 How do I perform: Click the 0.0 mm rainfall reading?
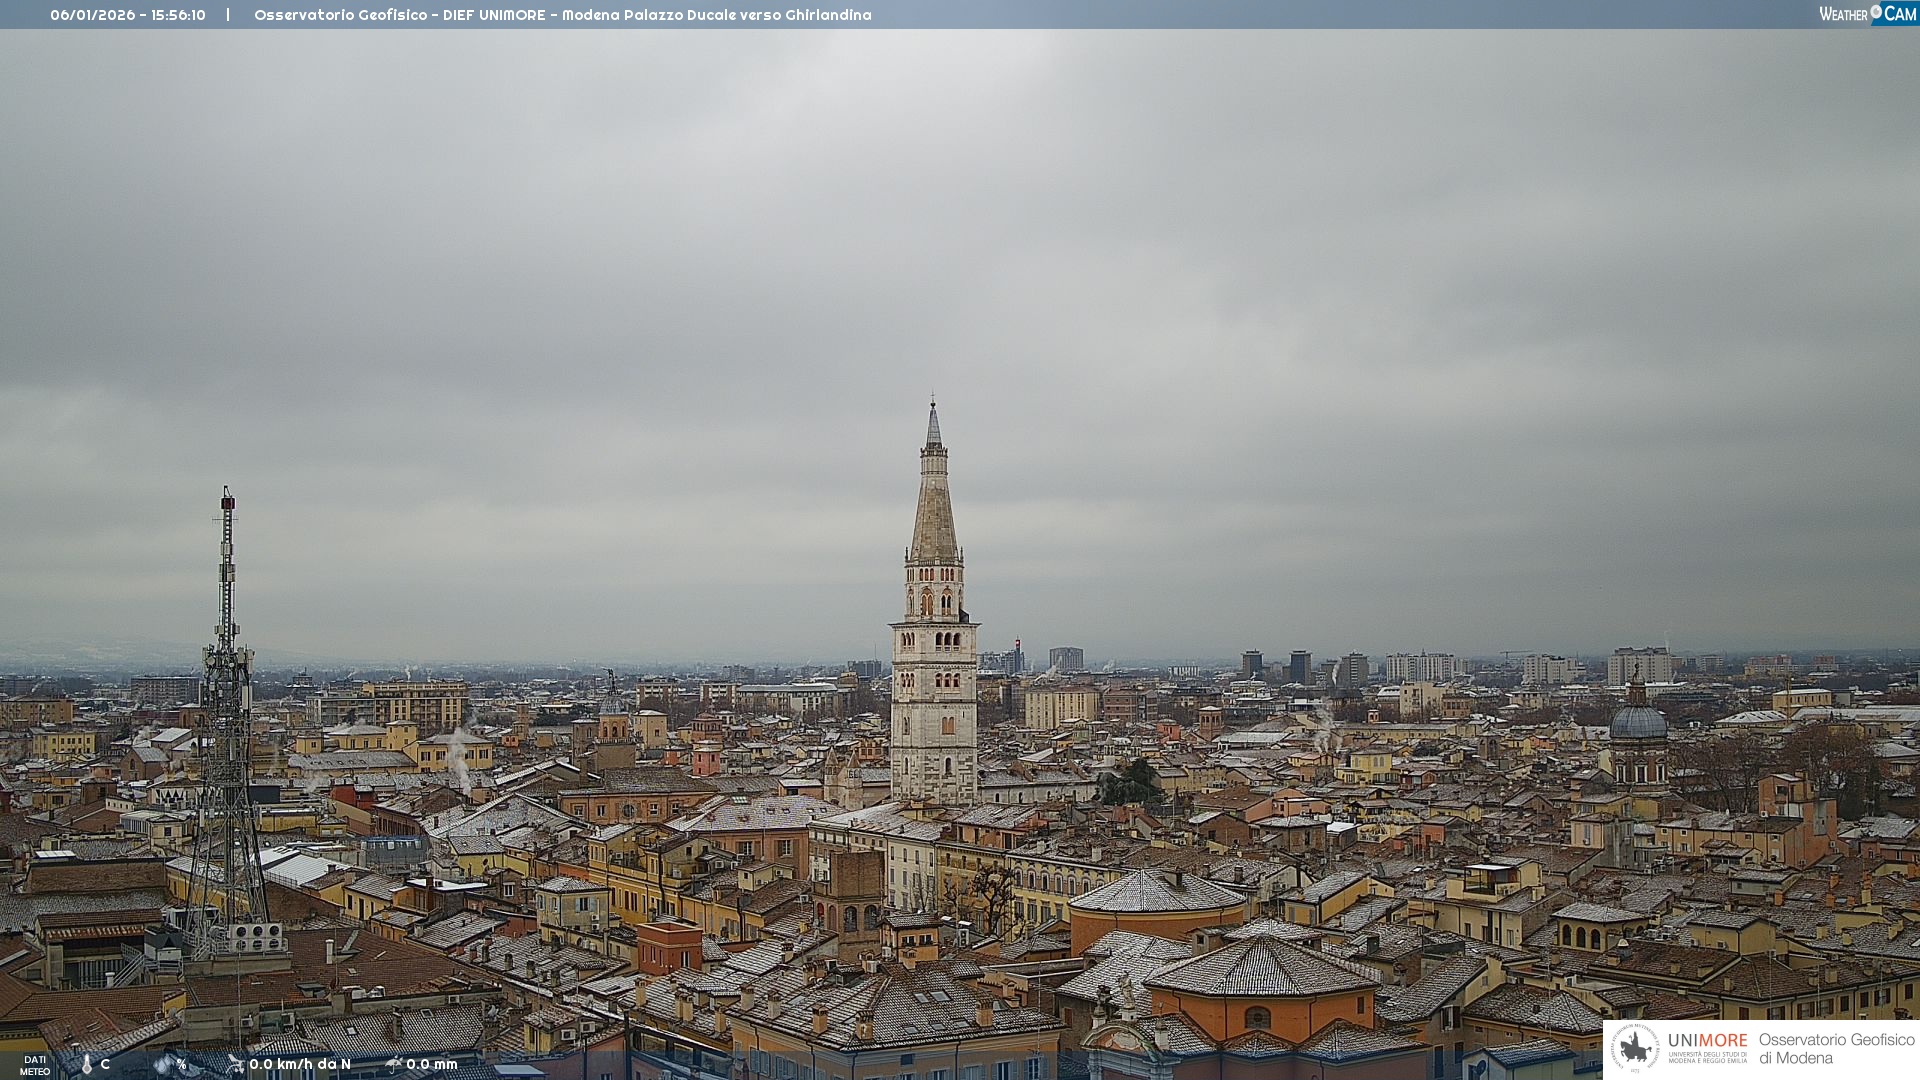coord(432,1064)
